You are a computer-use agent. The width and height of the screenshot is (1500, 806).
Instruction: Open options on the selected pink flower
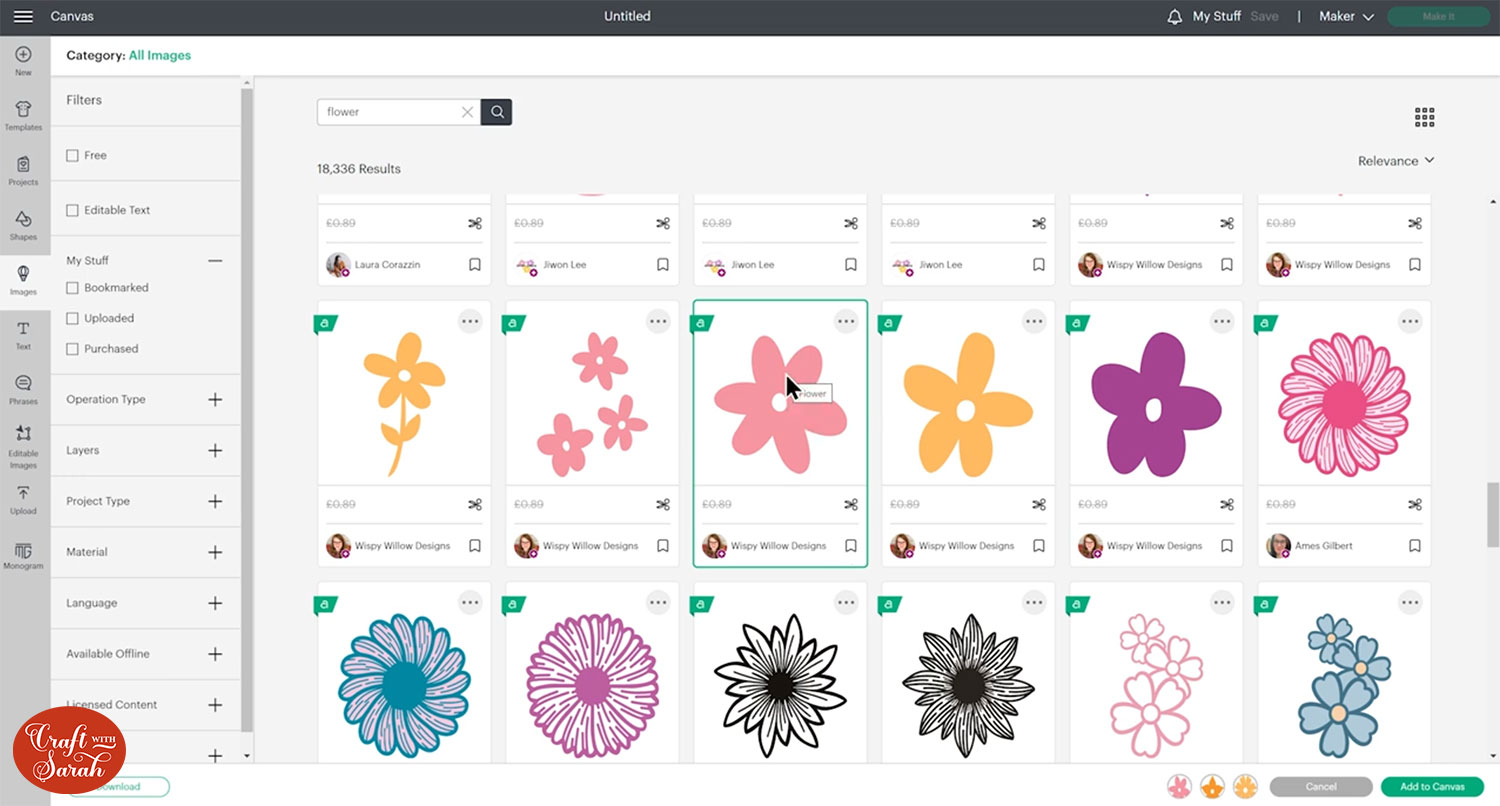(846, 321)
